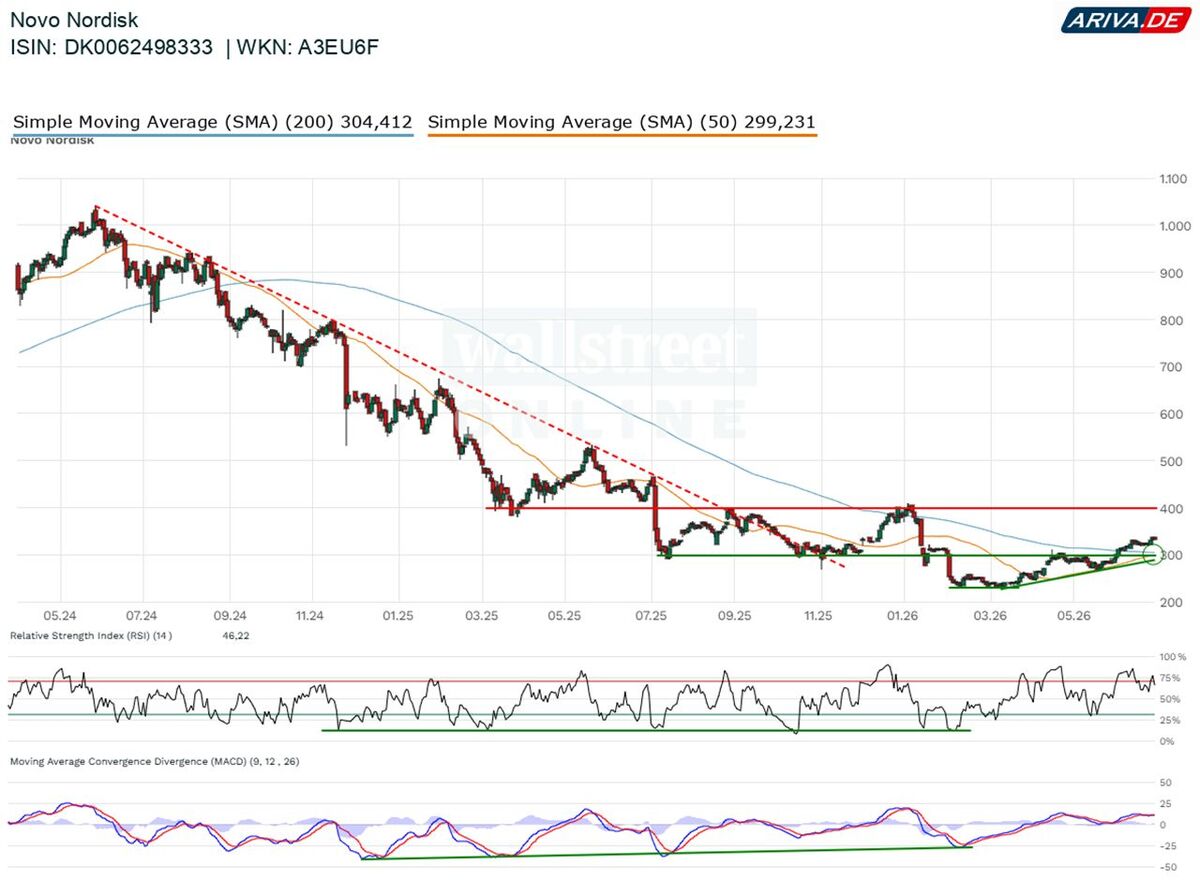Click the 05.26 date axis label
This screenshot has width=1200, height=881.
tap(1073, 616)
